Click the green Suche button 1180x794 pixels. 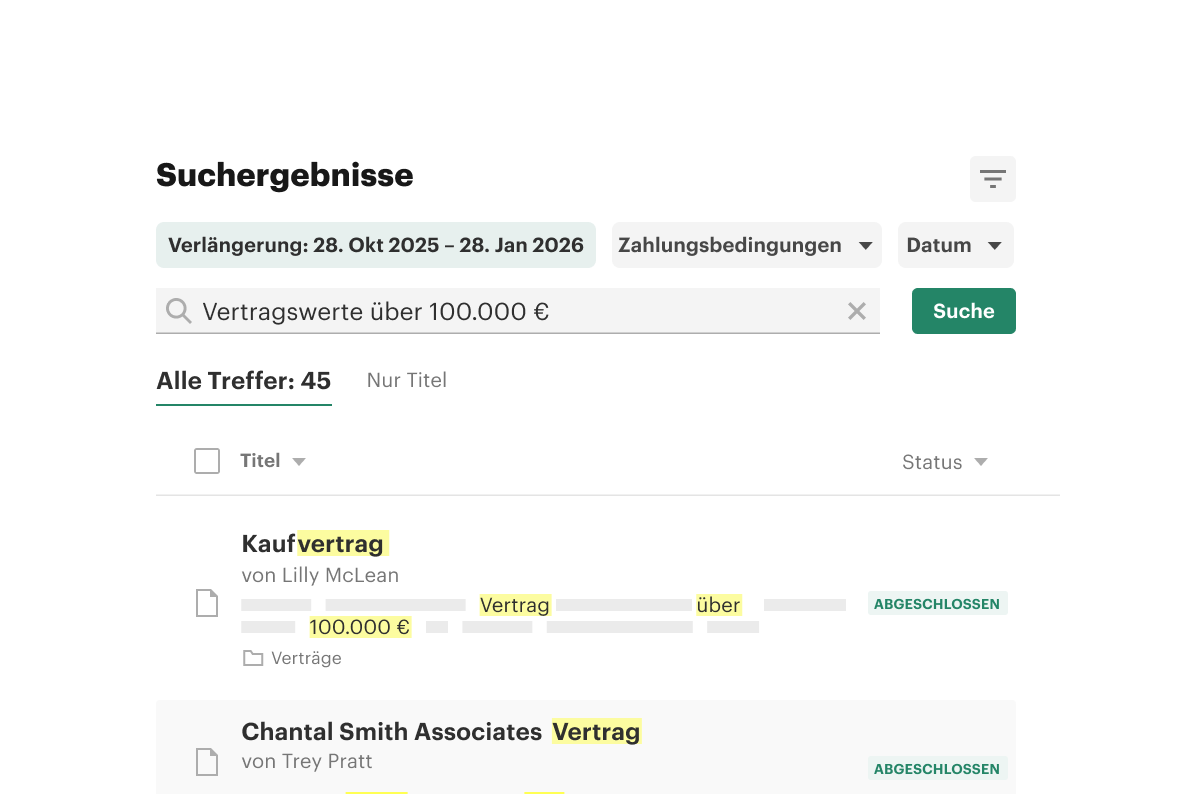964,311
